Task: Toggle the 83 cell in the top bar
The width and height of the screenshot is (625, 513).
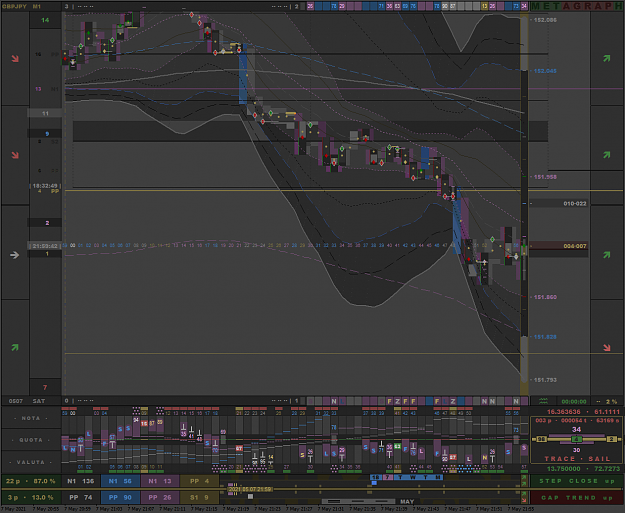Action: tap(397, 6)
